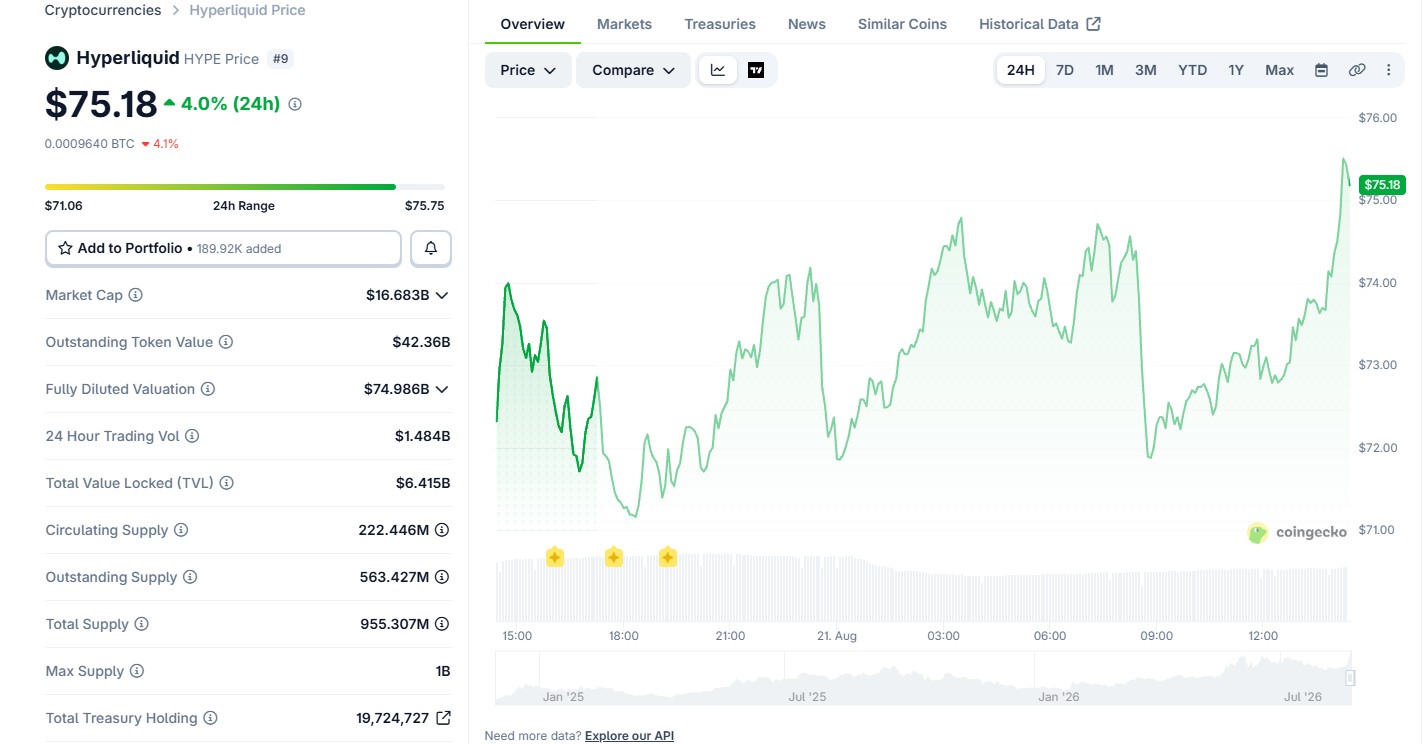Select the Max time range
Screen dimensions: 1423x744
[1280, 70]
